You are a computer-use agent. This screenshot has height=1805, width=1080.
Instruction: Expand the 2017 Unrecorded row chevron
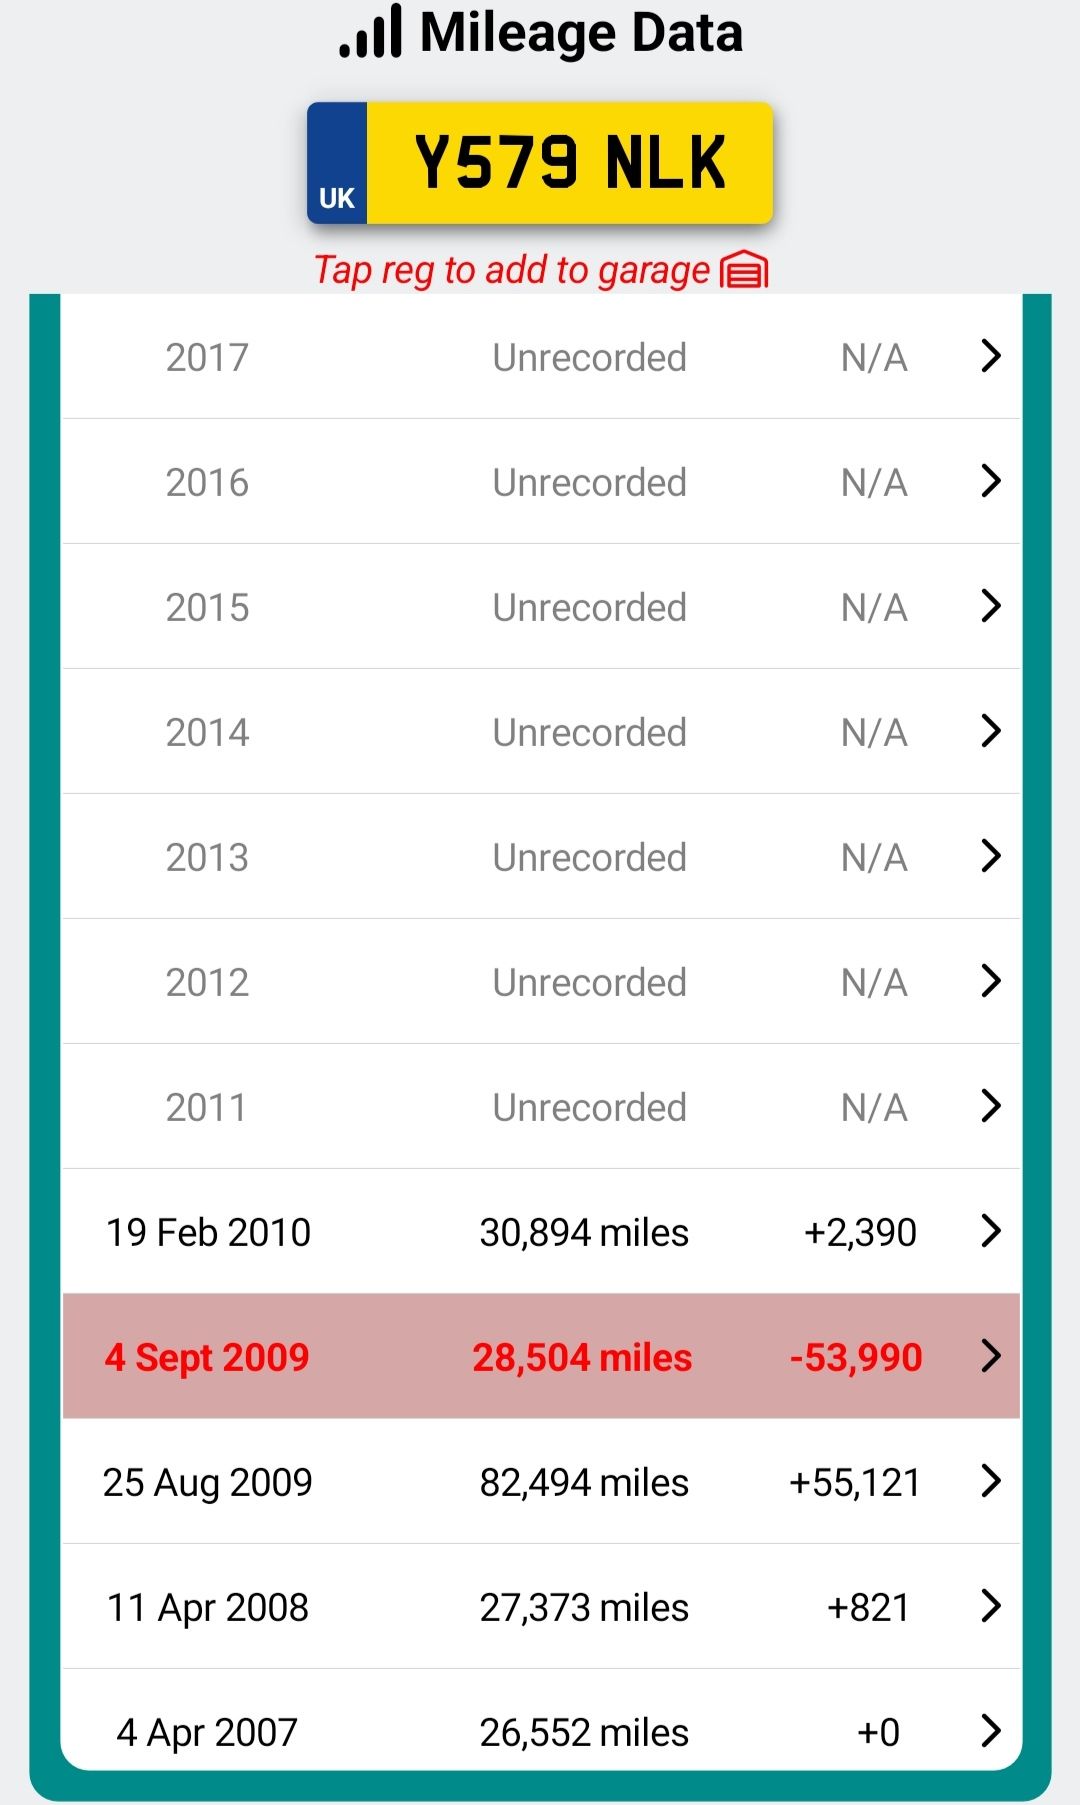click(x=990, y=356)
